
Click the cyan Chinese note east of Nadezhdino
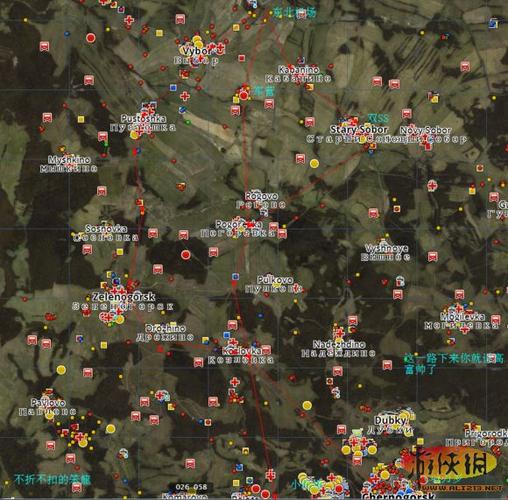coord(453,364)
